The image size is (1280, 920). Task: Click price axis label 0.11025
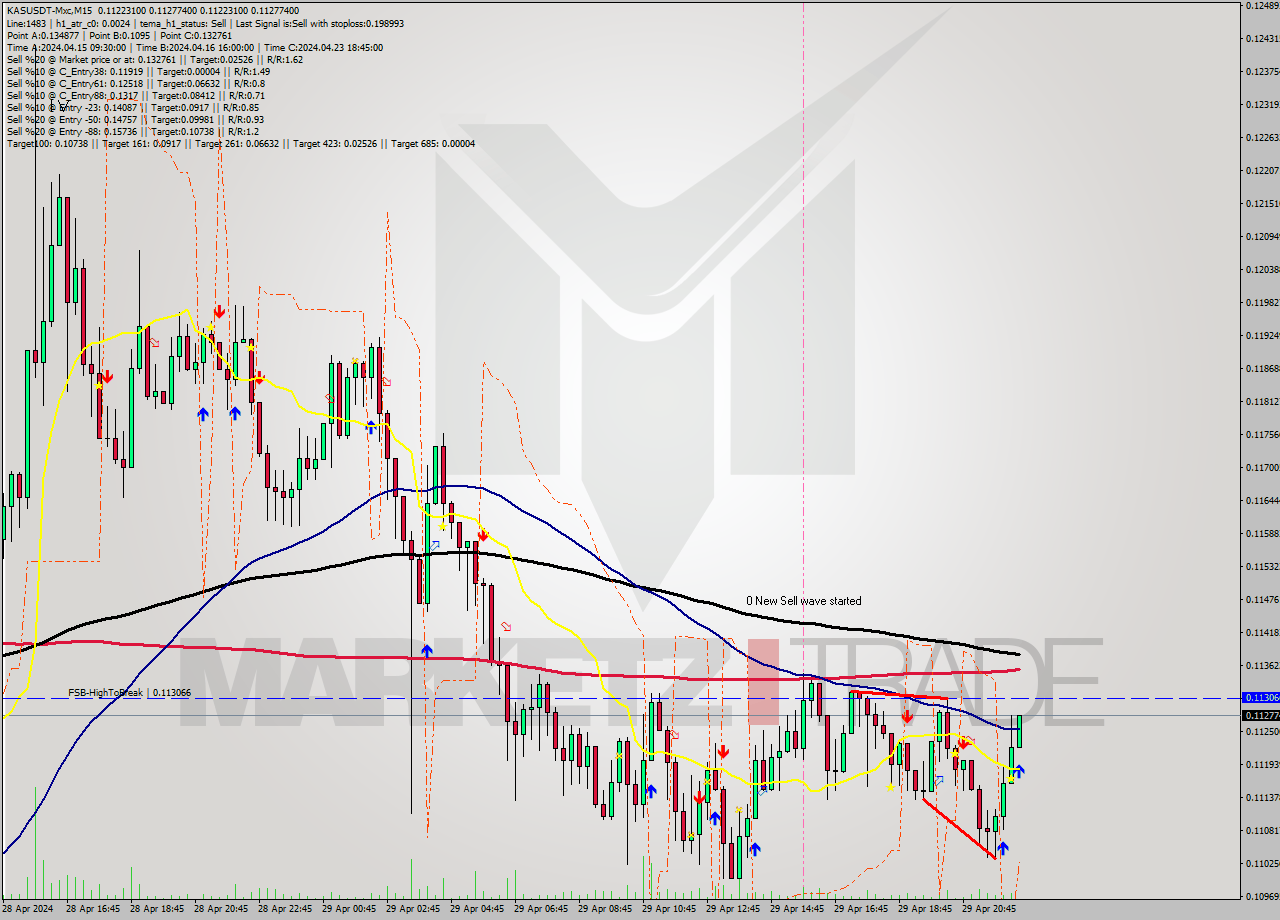click(1261, 863)
